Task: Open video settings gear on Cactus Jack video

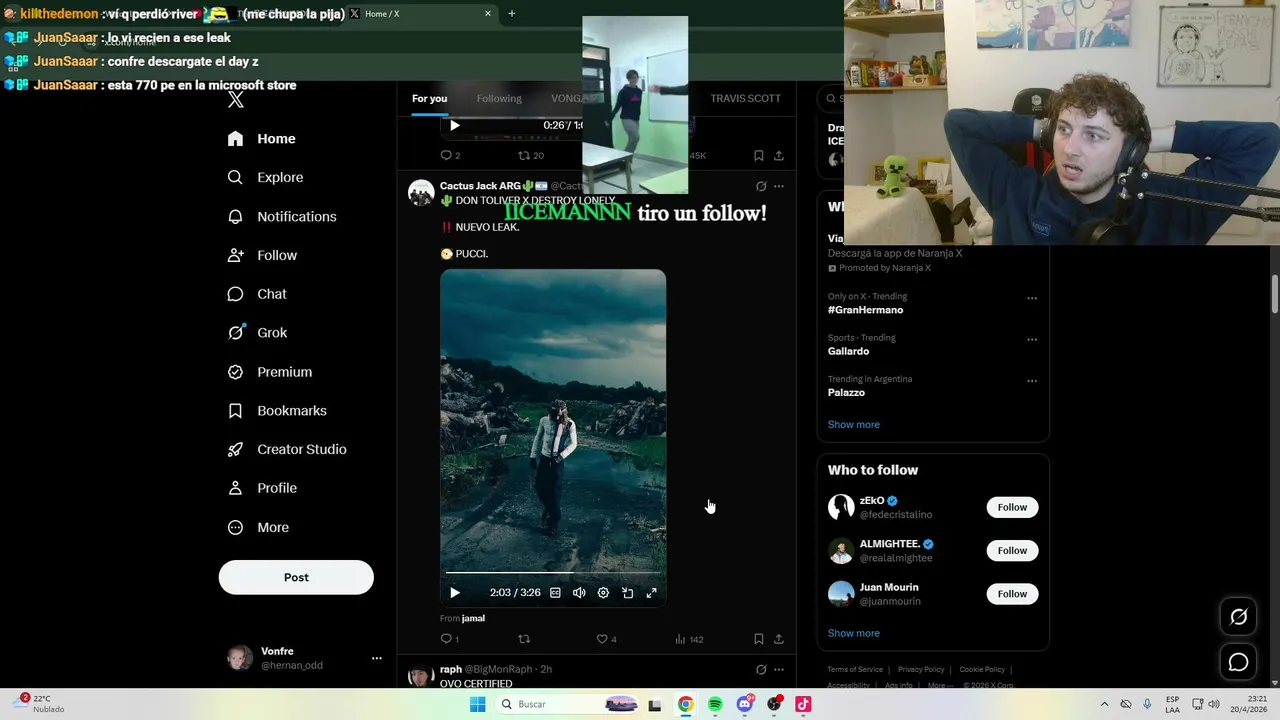Action: [603, 593]
